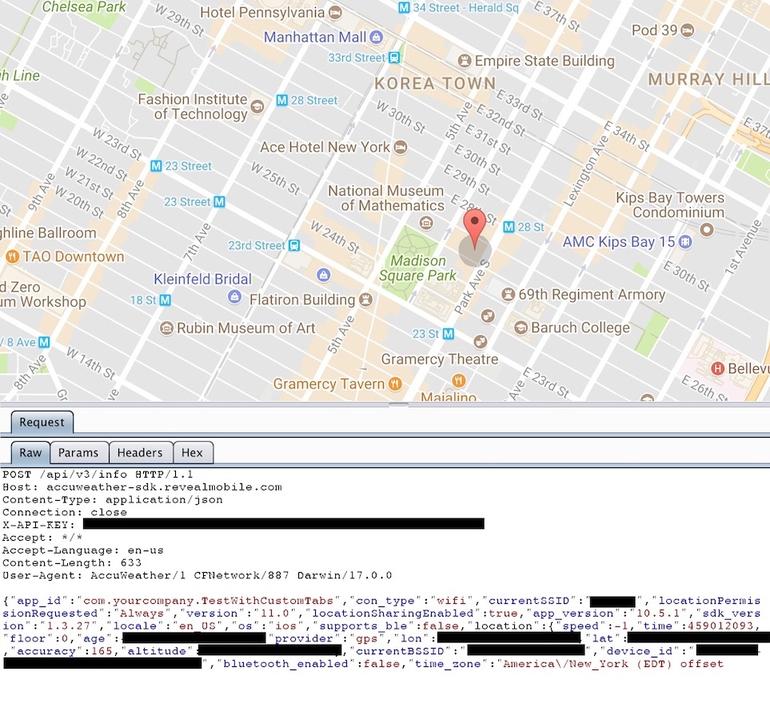Click the Chelsea Park label
Image resolution: width=770 pixels, height=711 pixels.
tap(84, 7)
